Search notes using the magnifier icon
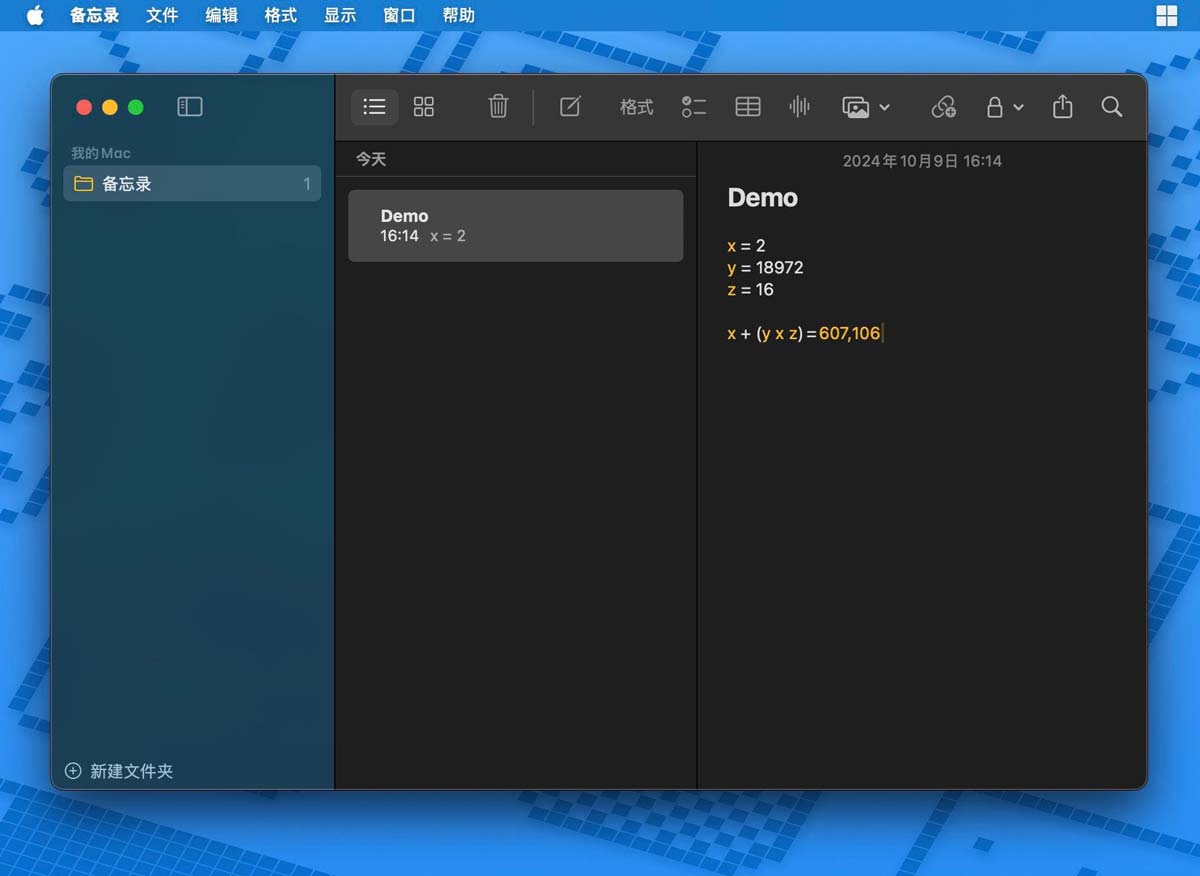Viewport: 1200px width, 876px height. coord(1111,107)
